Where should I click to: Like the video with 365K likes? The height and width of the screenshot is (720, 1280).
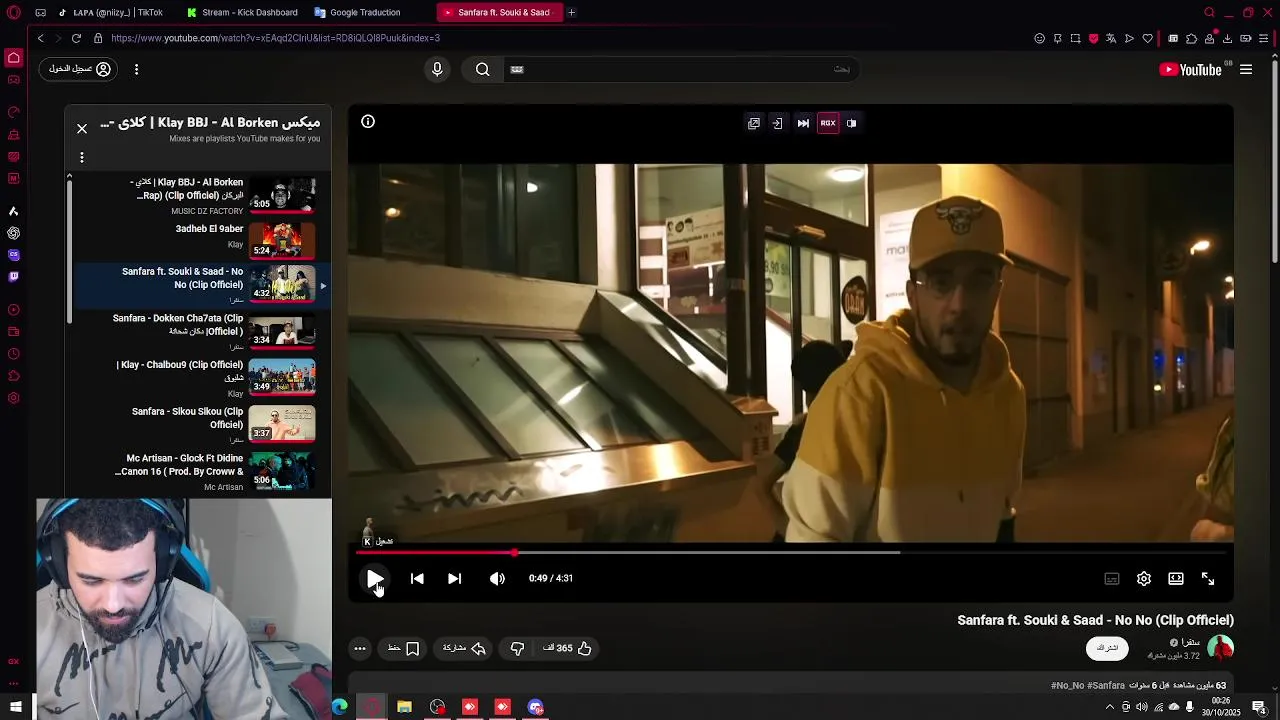click(567, 648)
